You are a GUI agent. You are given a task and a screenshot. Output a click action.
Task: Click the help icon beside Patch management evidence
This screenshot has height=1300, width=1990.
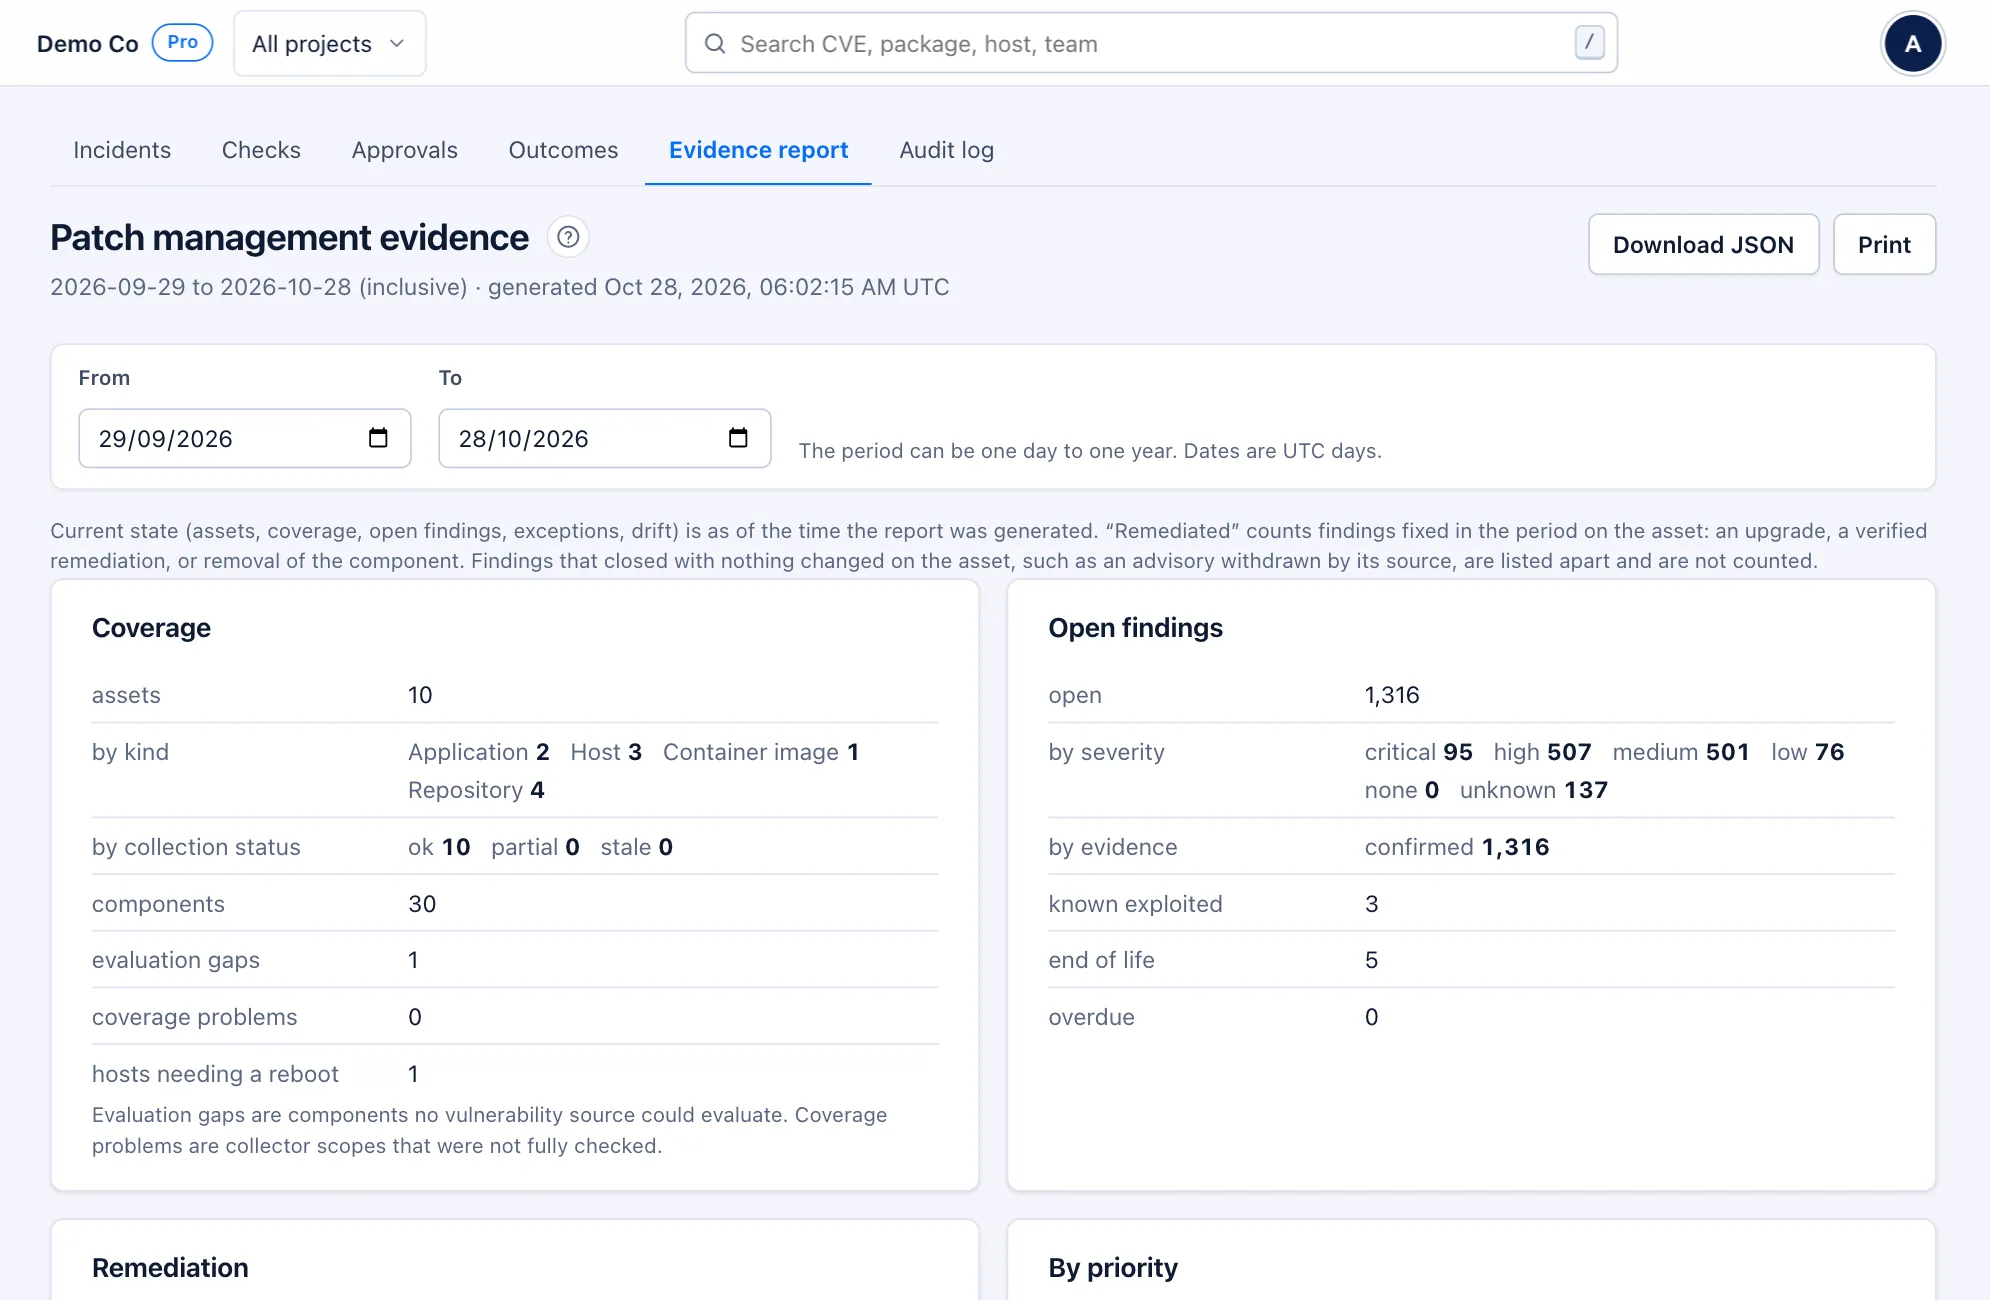tap(568, 237)
